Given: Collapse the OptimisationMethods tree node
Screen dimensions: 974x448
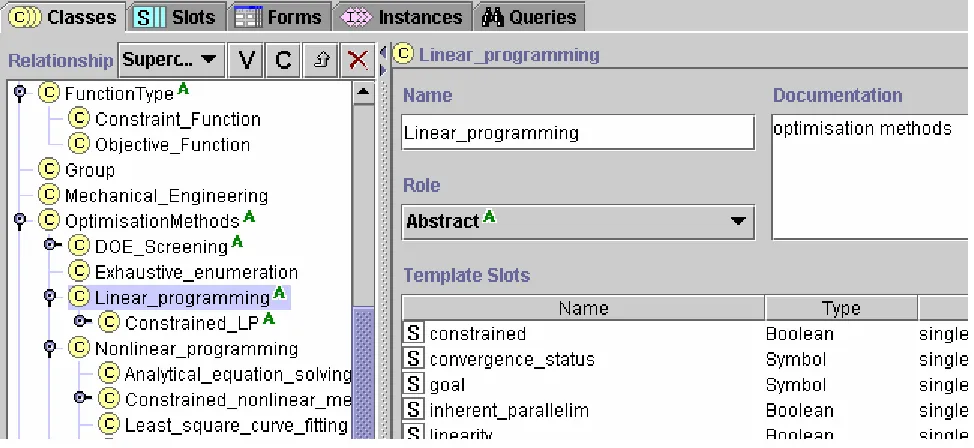Looking at the screenshot, I should 20,221.
